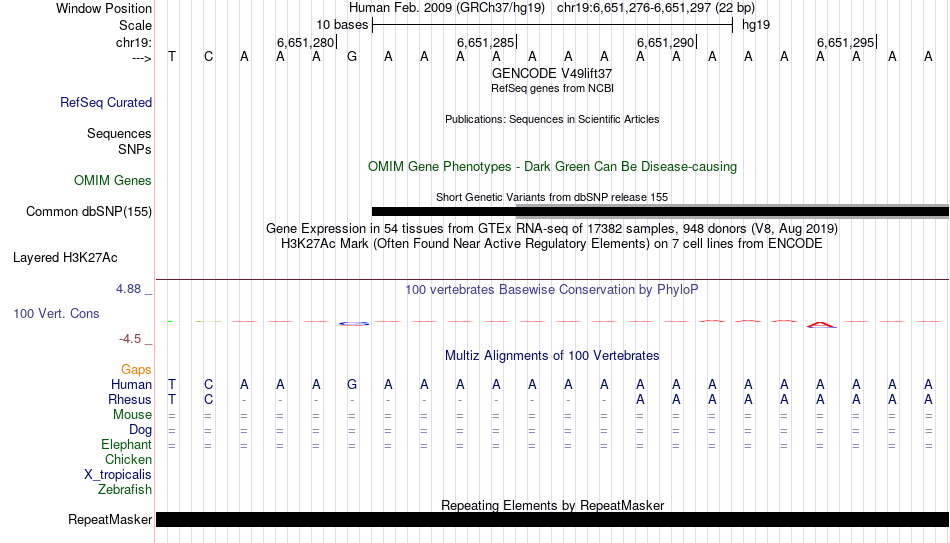Click the 6,651,295 coordinate marker
This screenshot has height=543, width=950.
pos(846,42)
